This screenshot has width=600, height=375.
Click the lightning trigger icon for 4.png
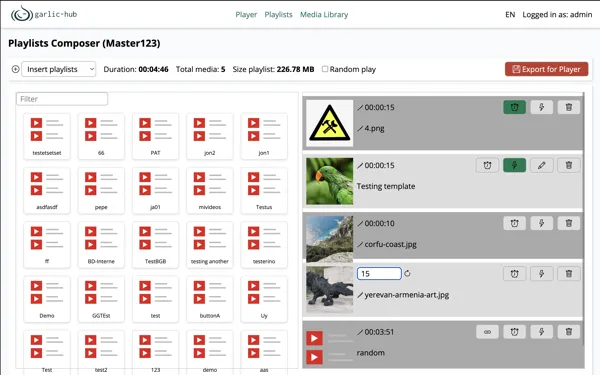(541, 107)
